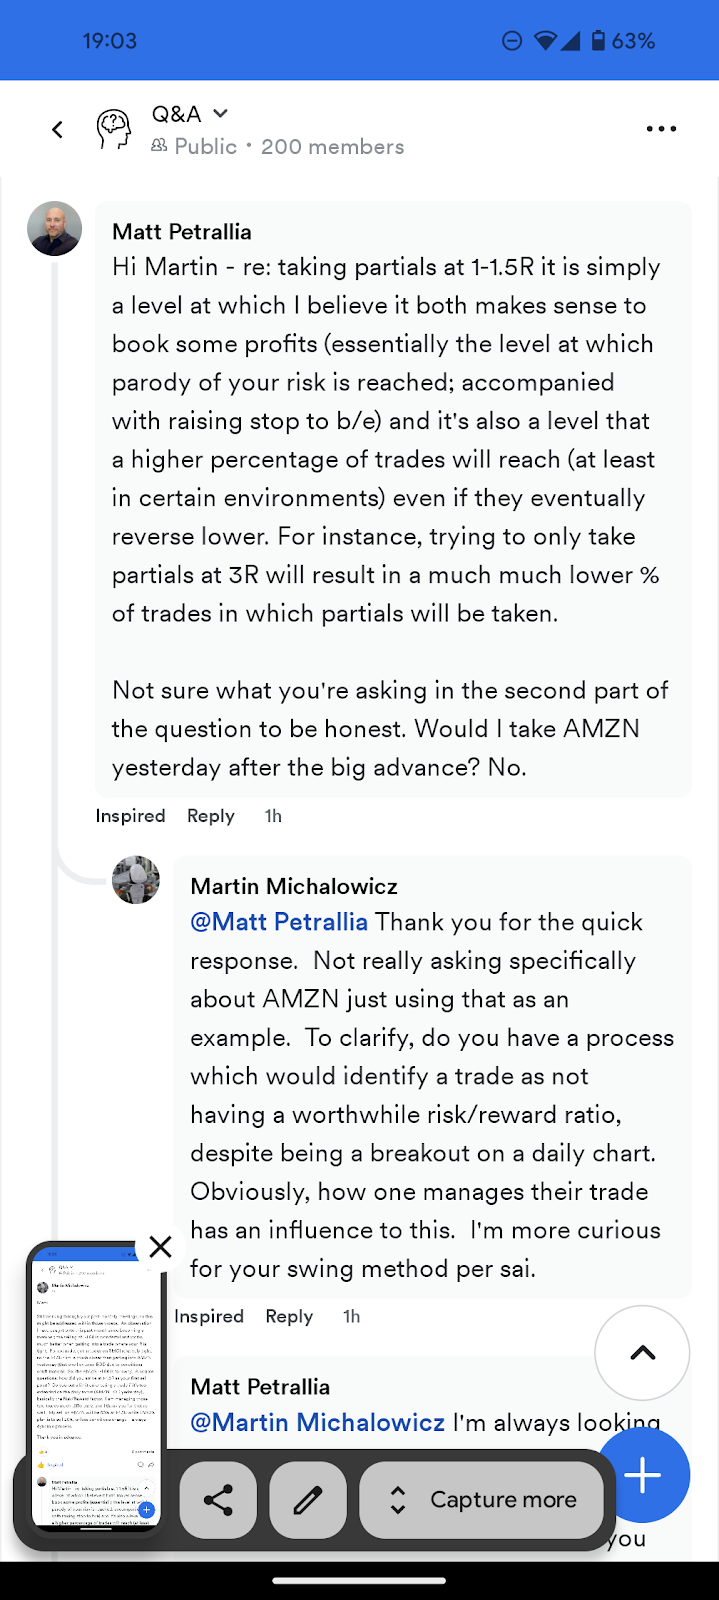719x1600 pixels.
Task: Tap the Q&A head icon
Action: pos(114,129)
